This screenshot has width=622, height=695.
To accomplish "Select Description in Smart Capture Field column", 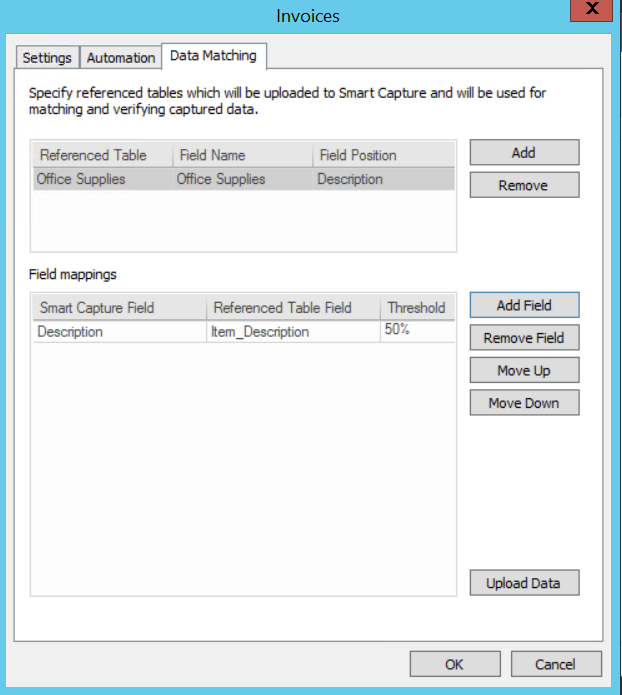I will (x=120, y=332).
